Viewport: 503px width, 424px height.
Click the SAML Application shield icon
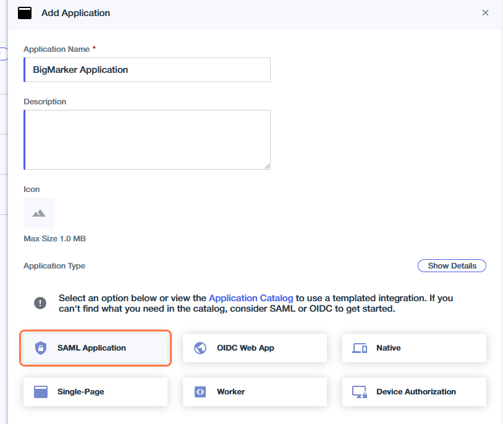pos(41,348)
